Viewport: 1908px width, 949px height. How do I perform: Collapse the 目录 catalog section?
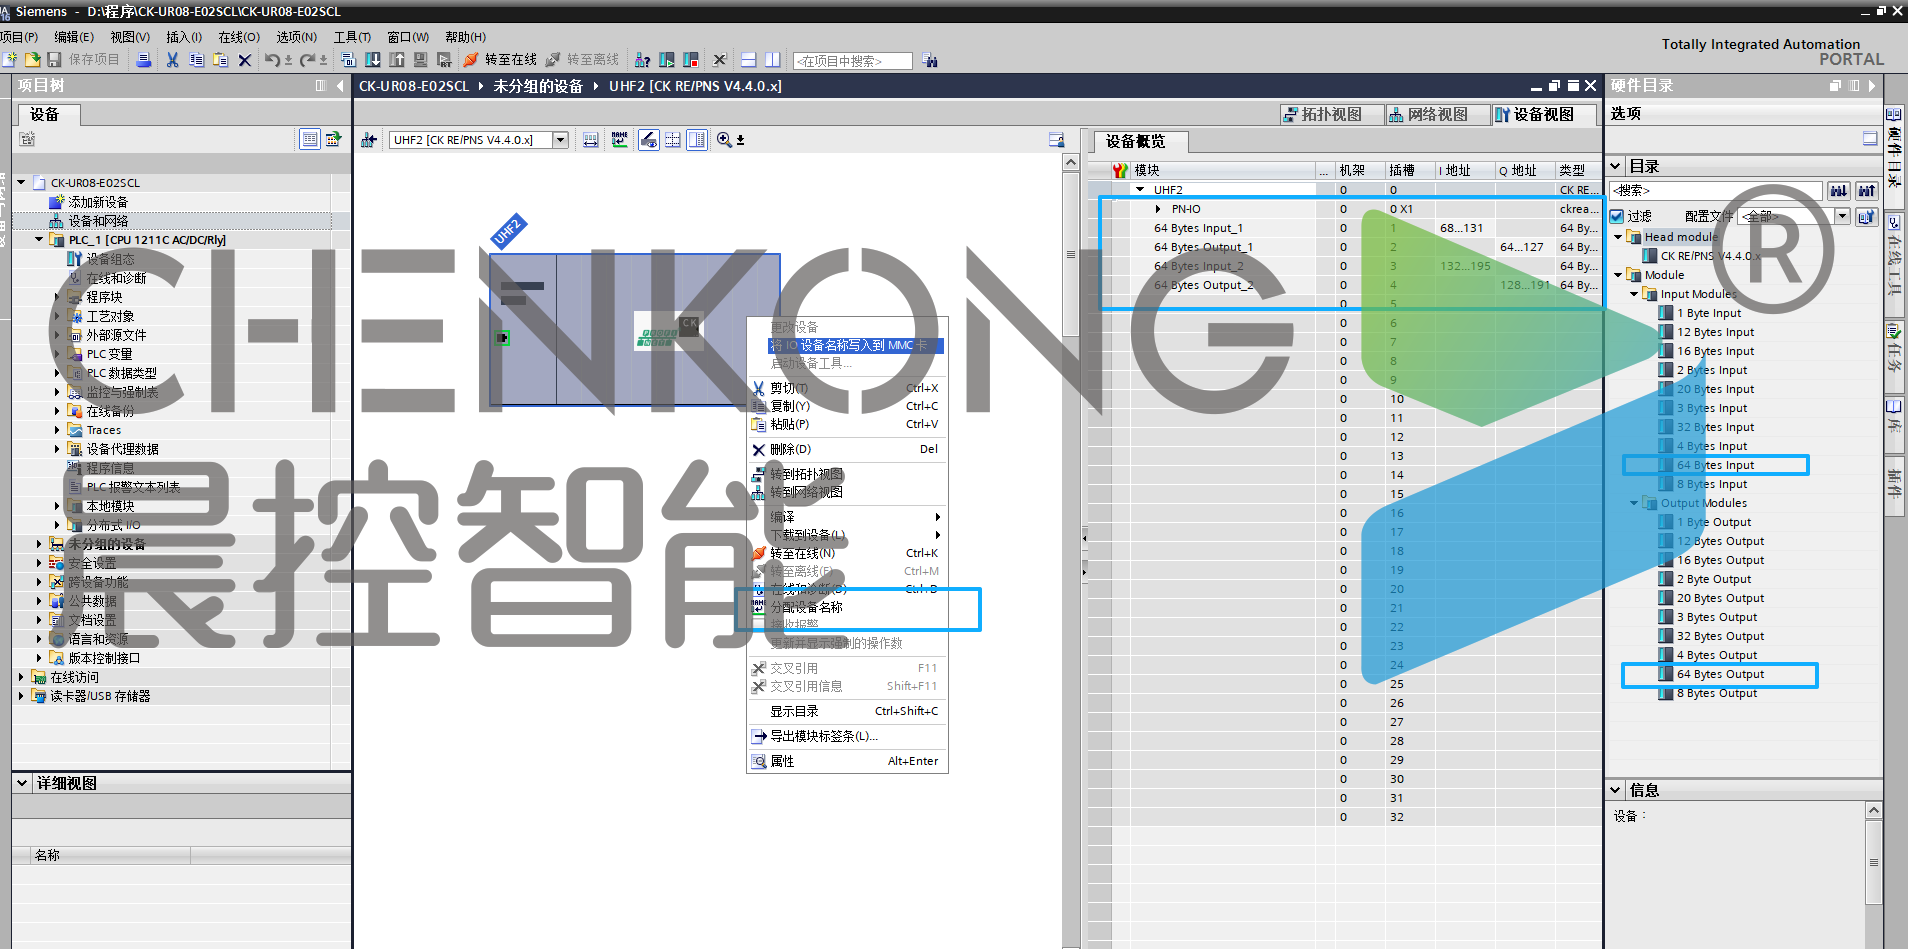pos(1616,166)
